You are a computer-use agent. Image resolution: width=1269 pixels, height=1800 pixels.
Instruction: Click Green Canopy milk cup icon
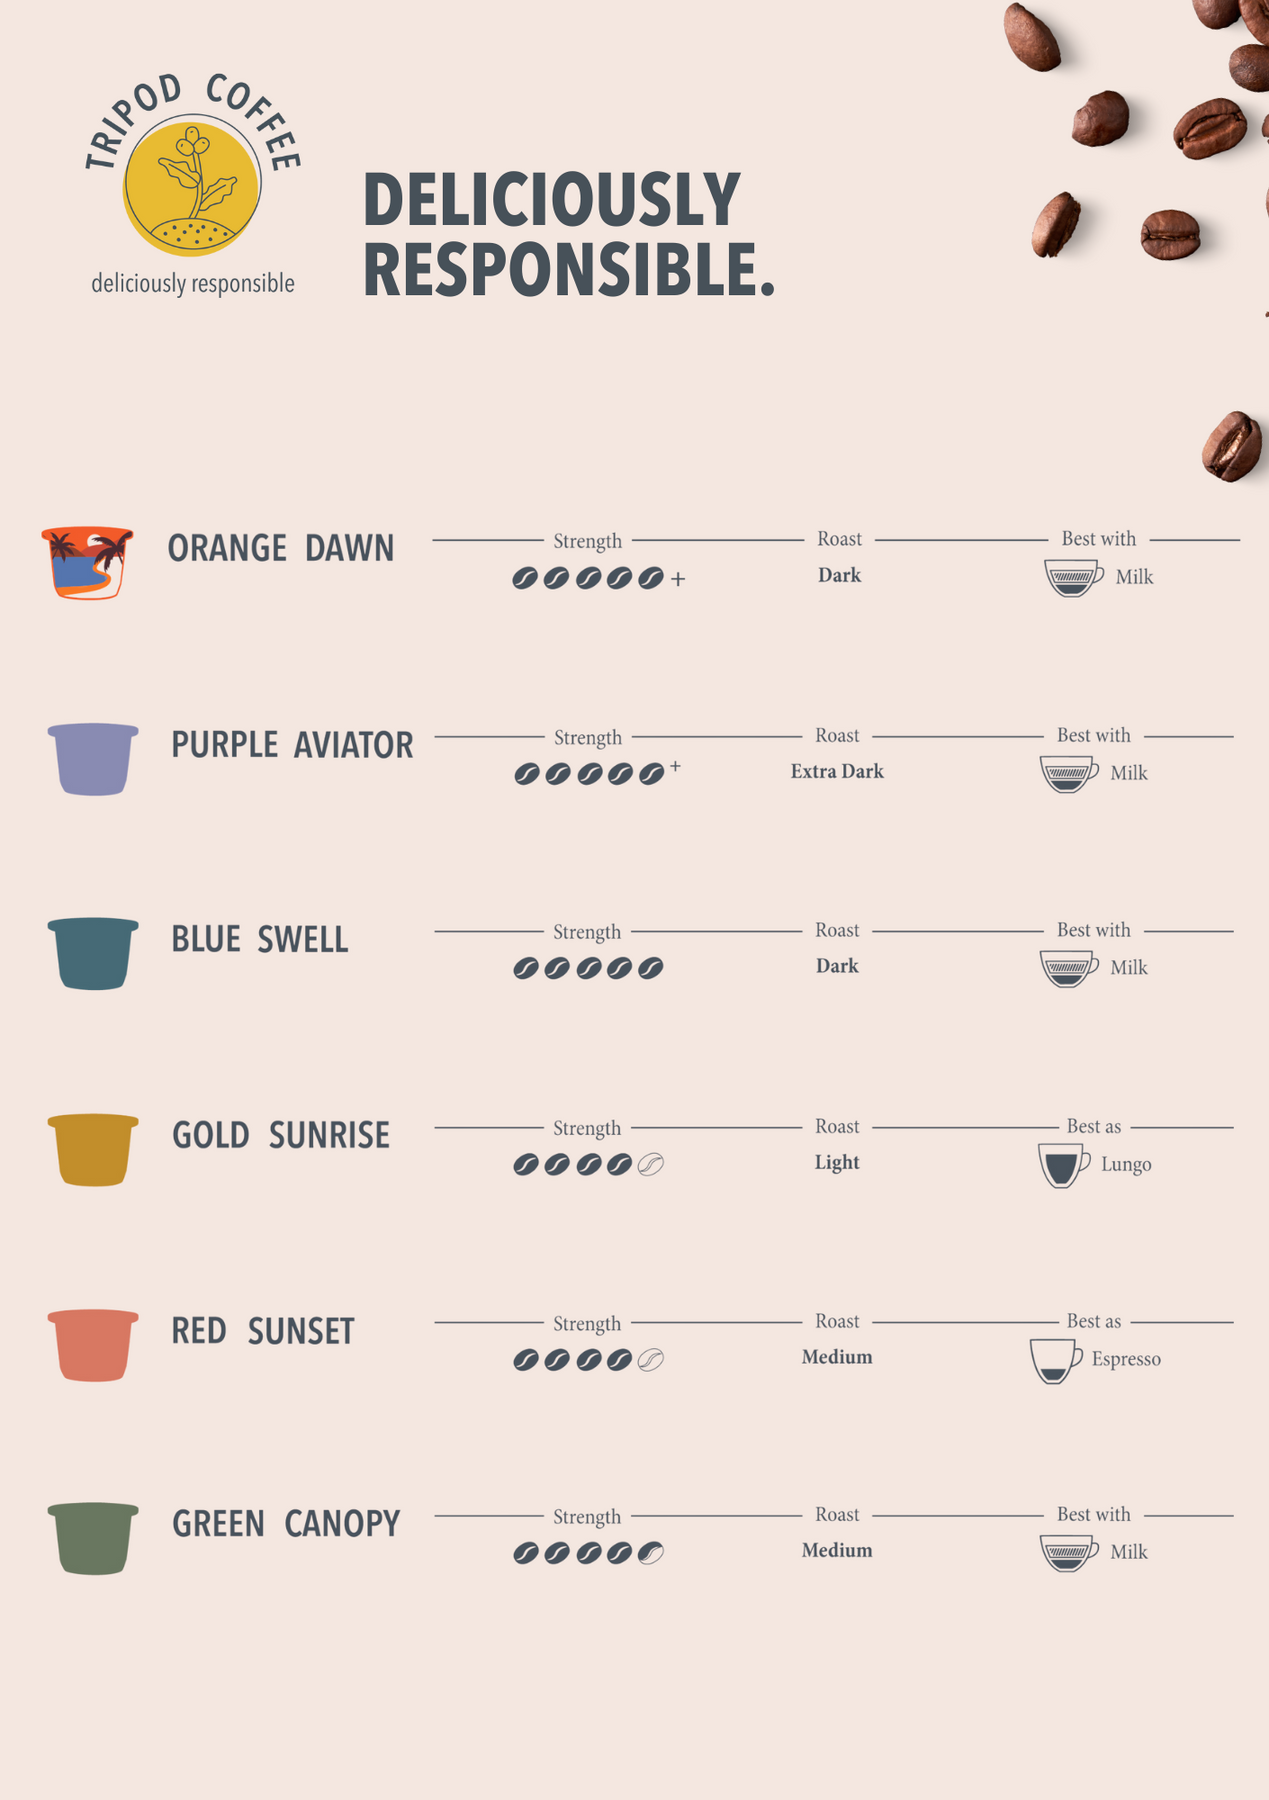(1069, 1553)
